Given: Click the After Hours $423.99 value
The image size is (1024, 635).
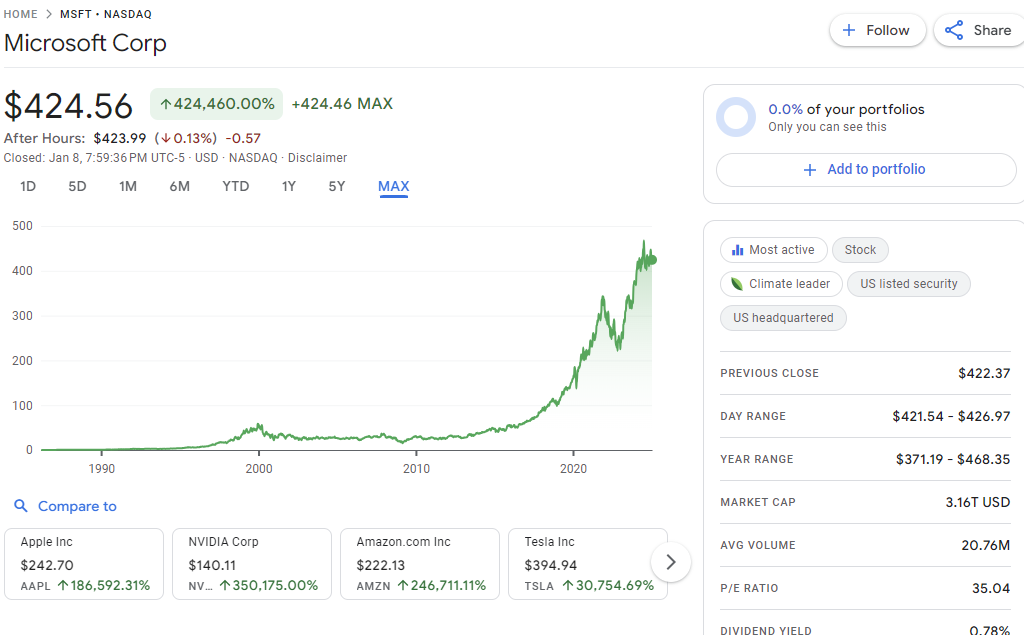Looking at the screenshot, I should pos(120,138).
